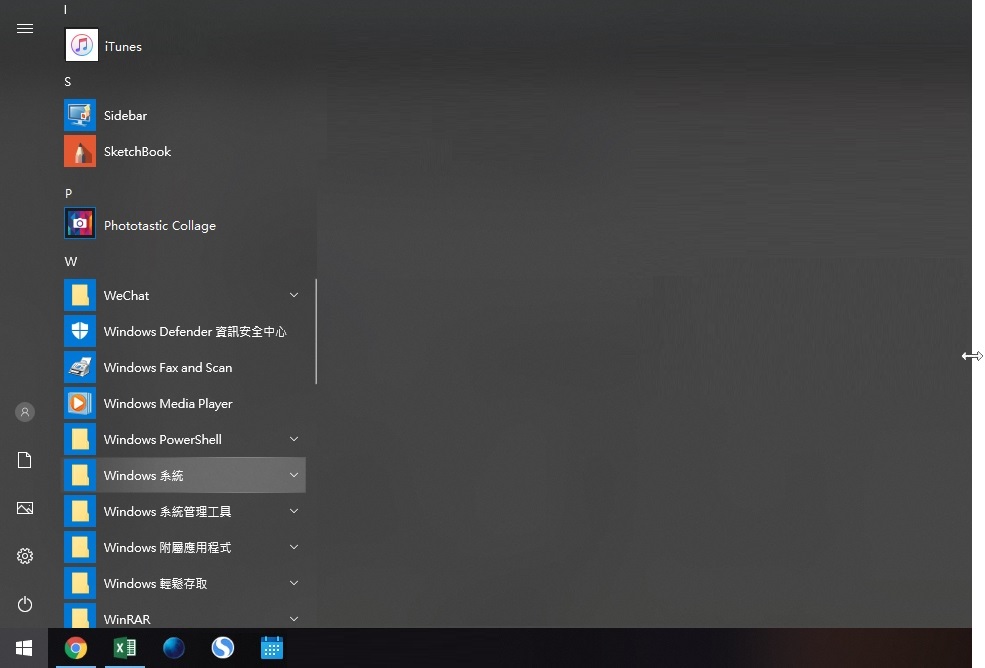Open the Windows Defender shield icon
This screenshot has width=985, height=668.
click(x=80, y=331)
